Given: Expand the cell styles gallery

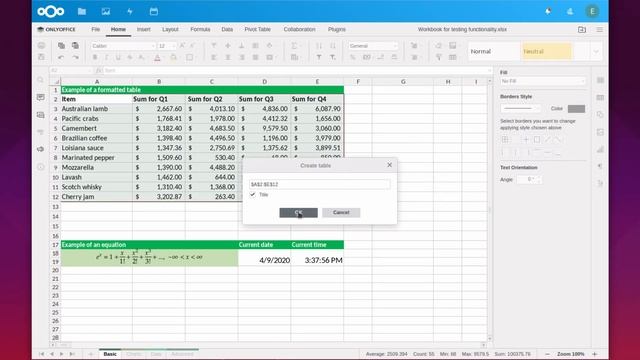Looking at the screenshot, I should [x=596, y=51].
